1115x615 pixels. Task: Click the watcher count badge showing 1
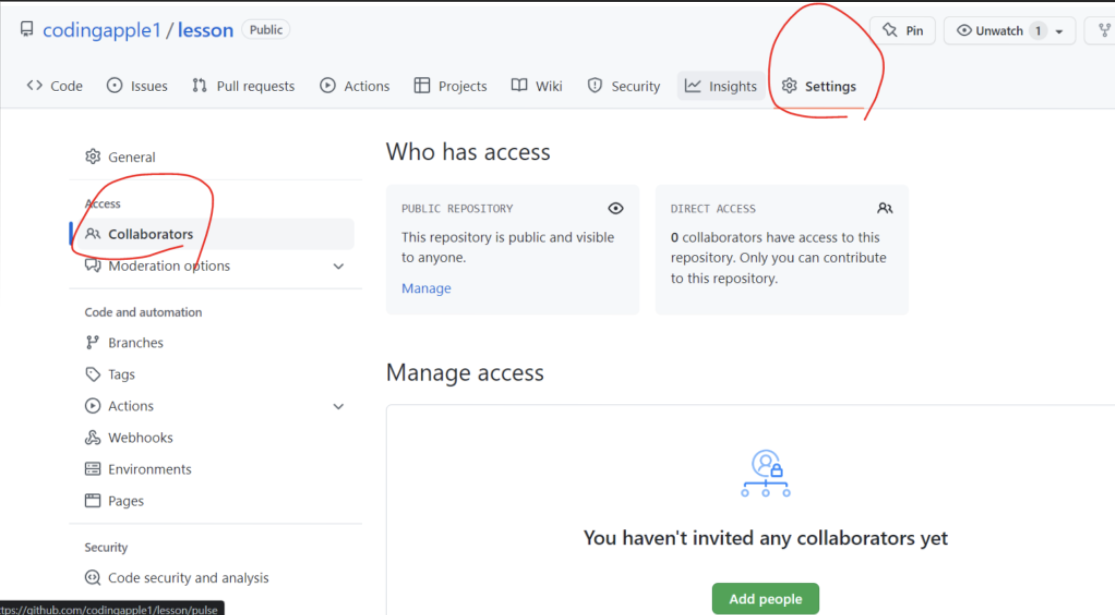1038,31
